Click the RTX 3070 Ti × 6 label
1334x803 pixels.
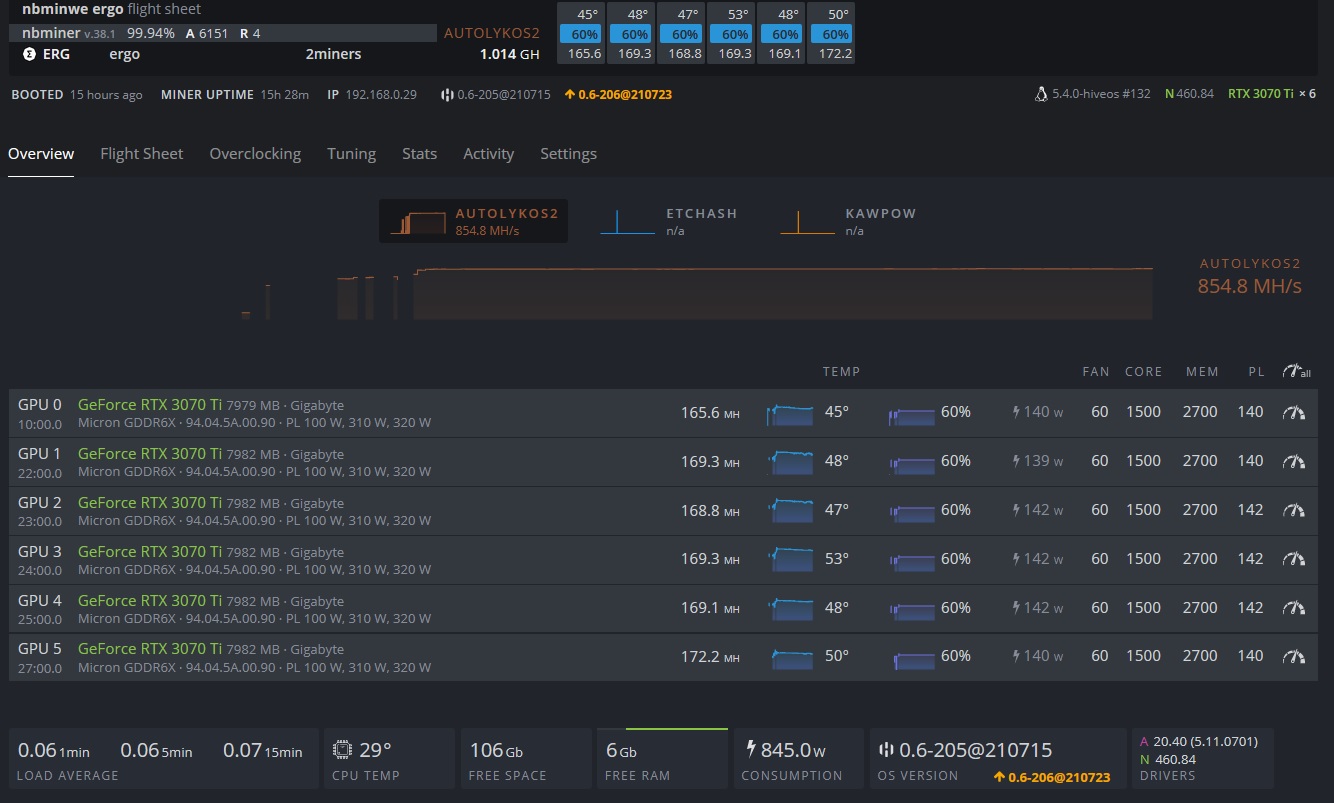click(x=1272, y=94)
